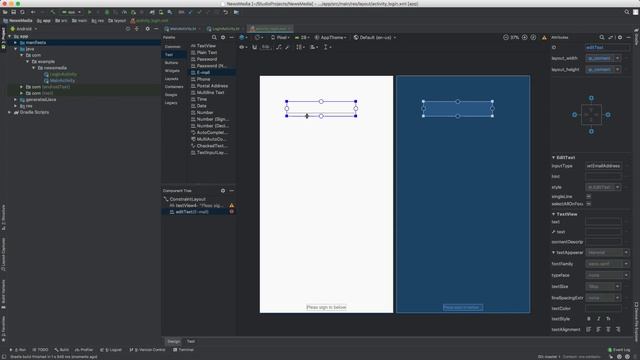
Task: Click left constraint plus in layout widget
Action: click(x=574, y=115)
